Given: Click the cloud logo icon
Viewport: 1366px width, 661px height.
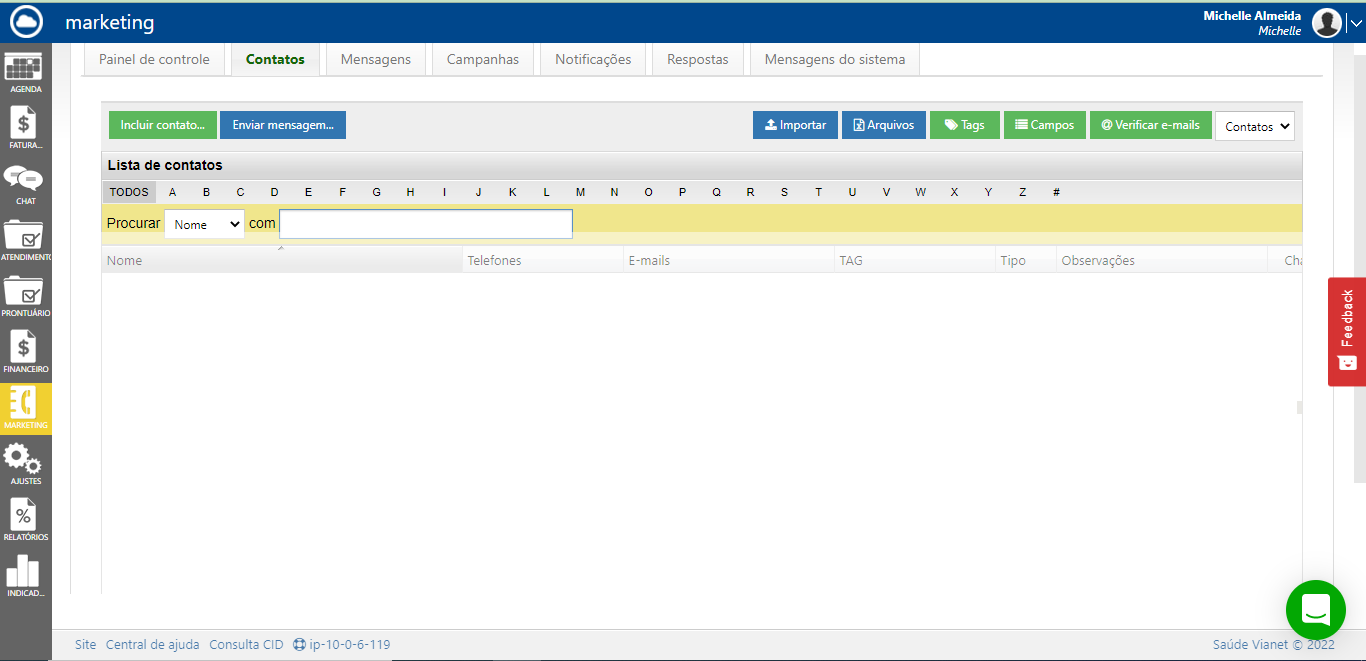Looking at the screenshot, I should point(26,21).
